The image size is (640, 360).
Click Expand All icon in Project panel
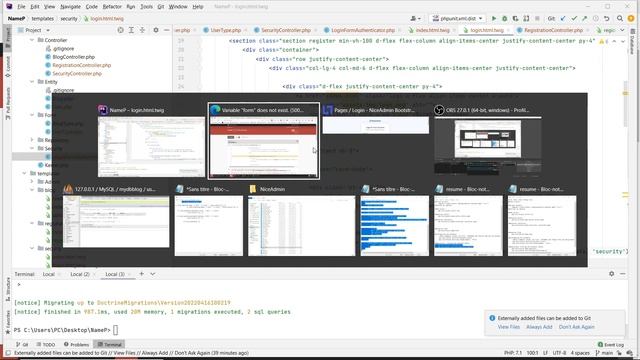131,30
